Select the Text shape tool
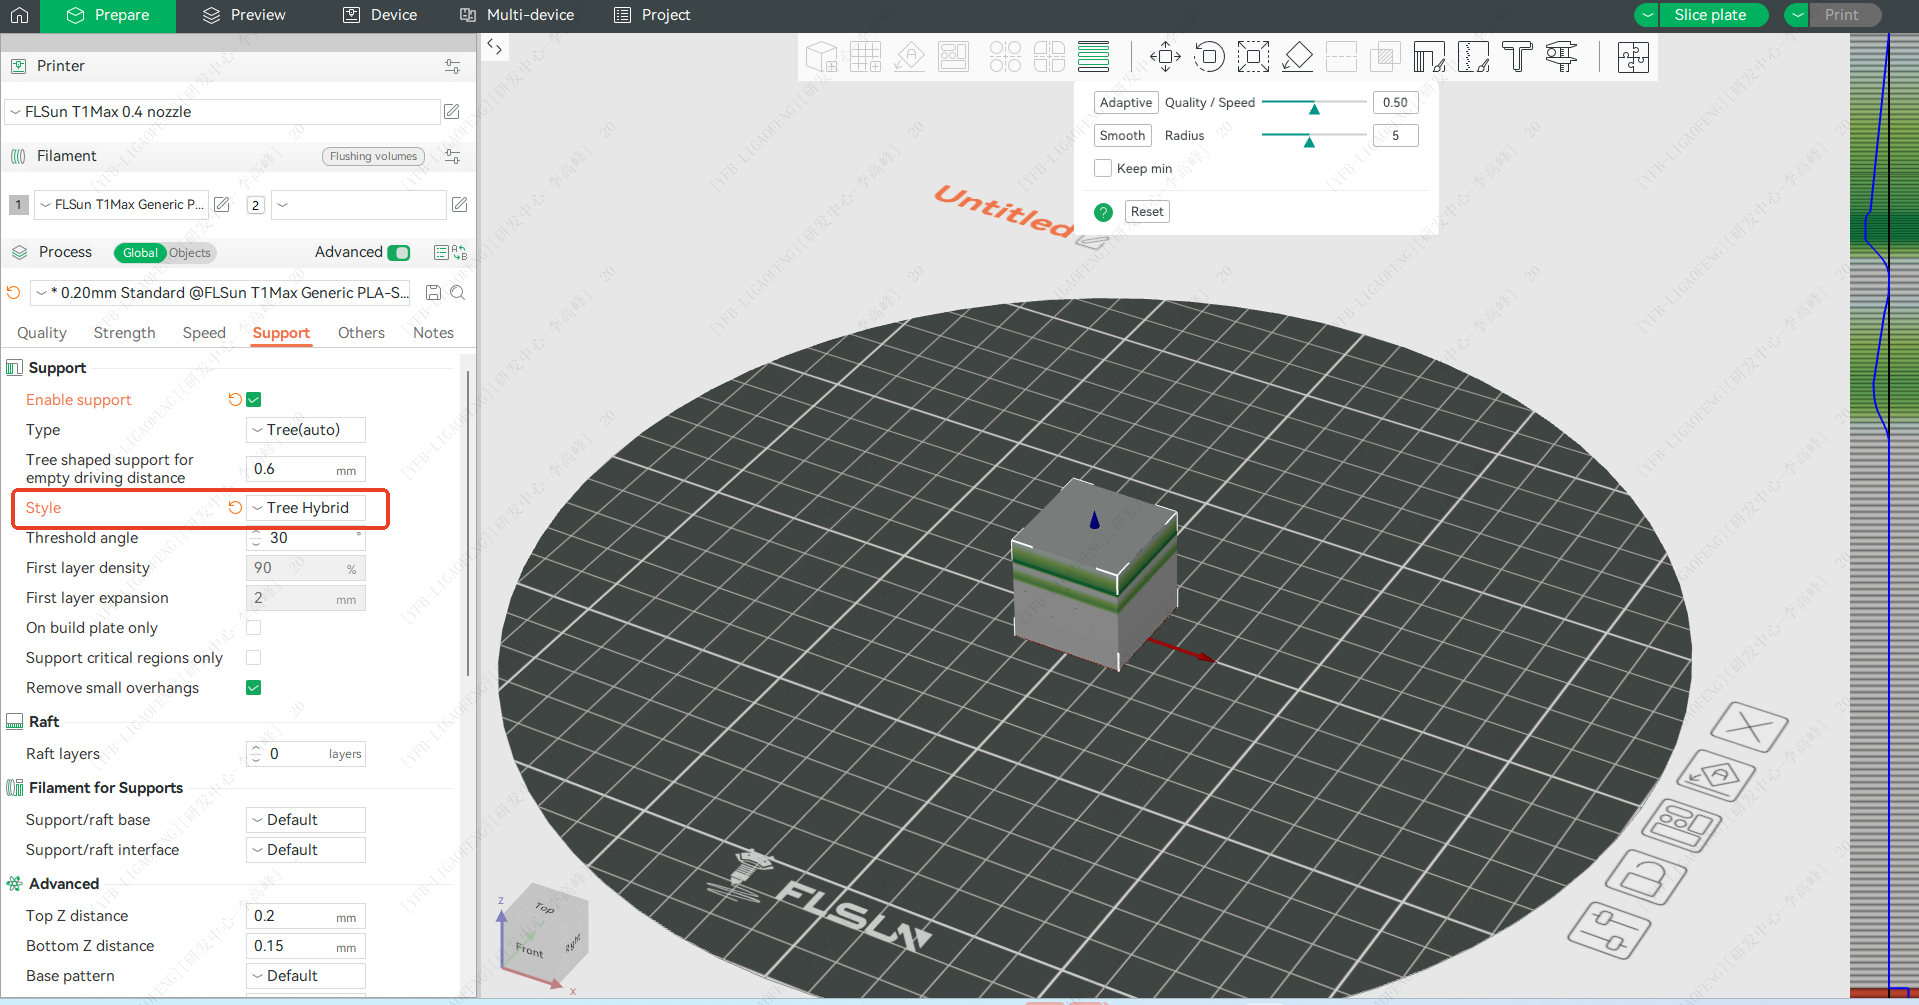 coord(1517,57)
